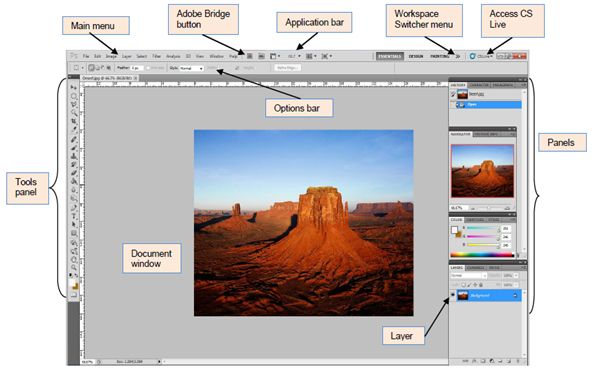The height and width of the screenshot is (373, 595).
Task: Click the Adobe Bridge button
Action: [x=250, y=56]
